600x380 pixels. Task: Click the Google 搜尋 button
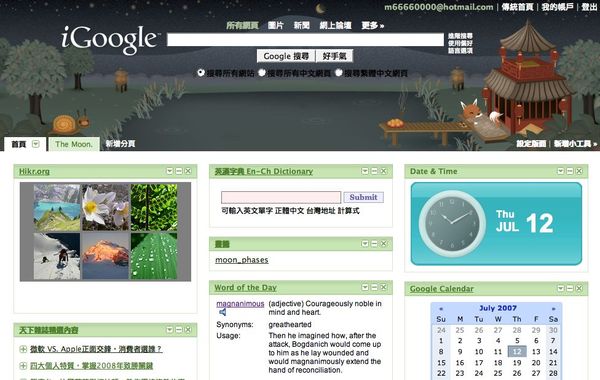click(286, 56)
